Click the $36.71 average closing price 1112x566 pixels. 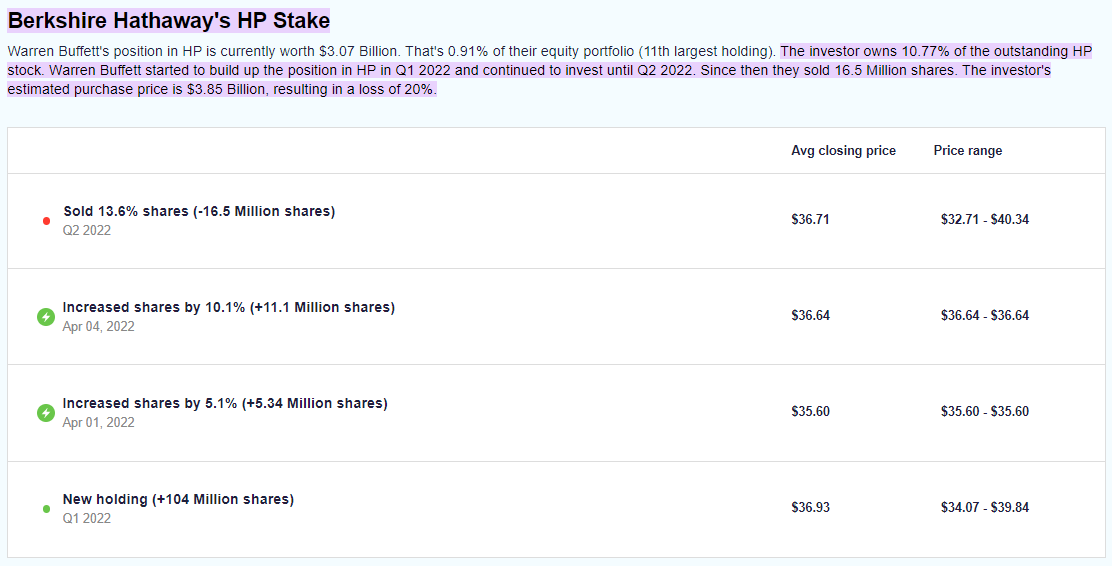[810, 219]
